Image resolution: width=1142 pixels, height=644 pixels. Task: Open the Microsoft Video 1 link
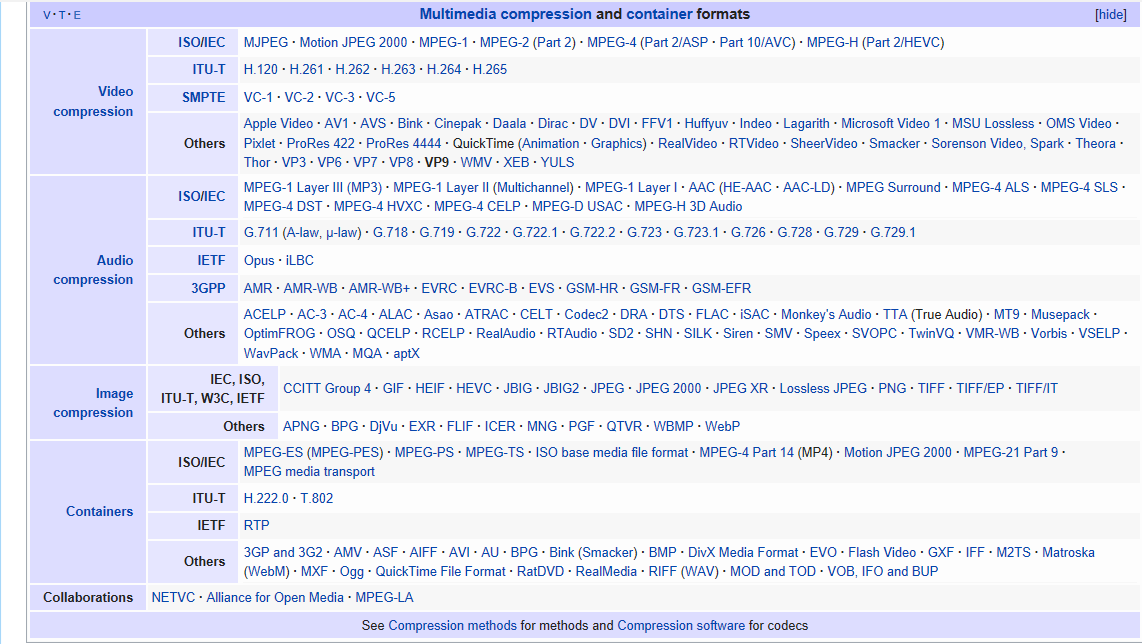click(x=891, y=124)
